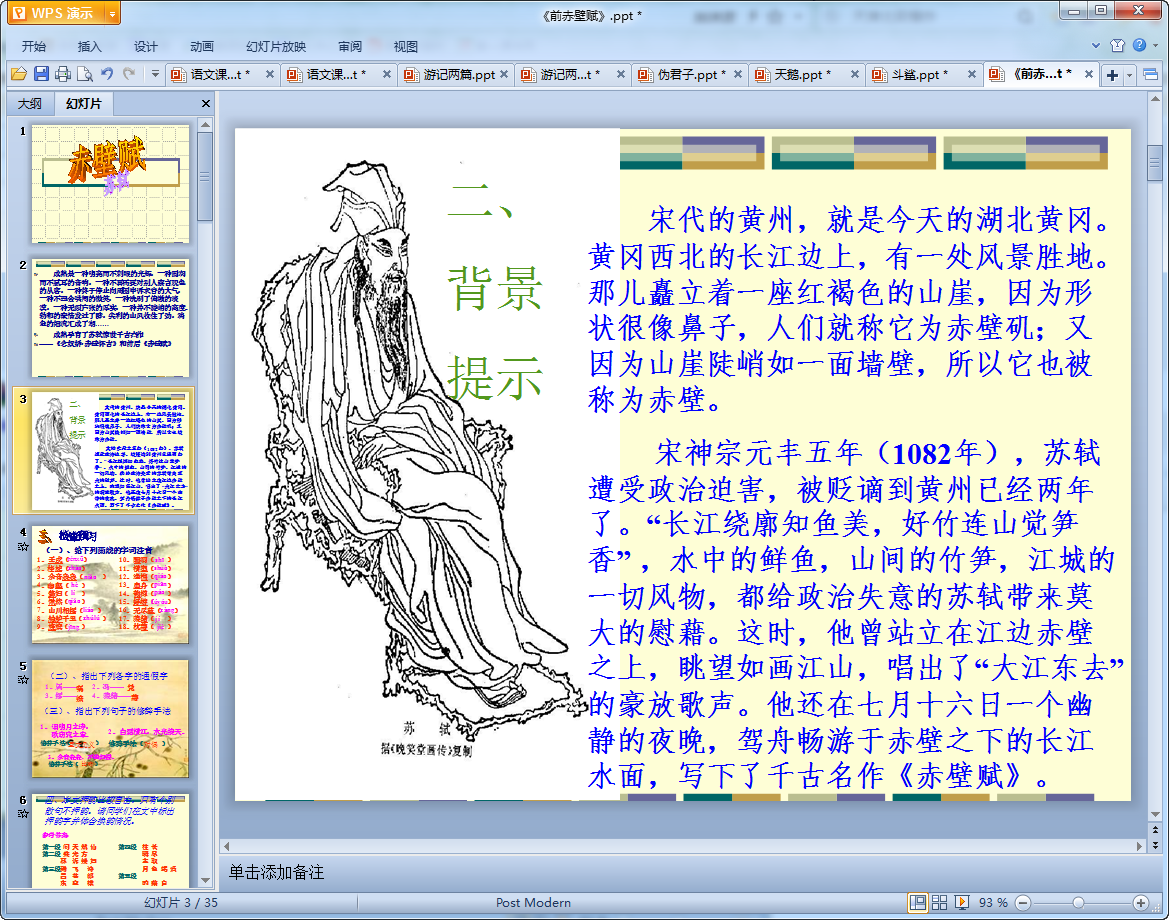Start slideshow from status bar play icon
The image size is (1169, 920).
click(x=962, y=903)
